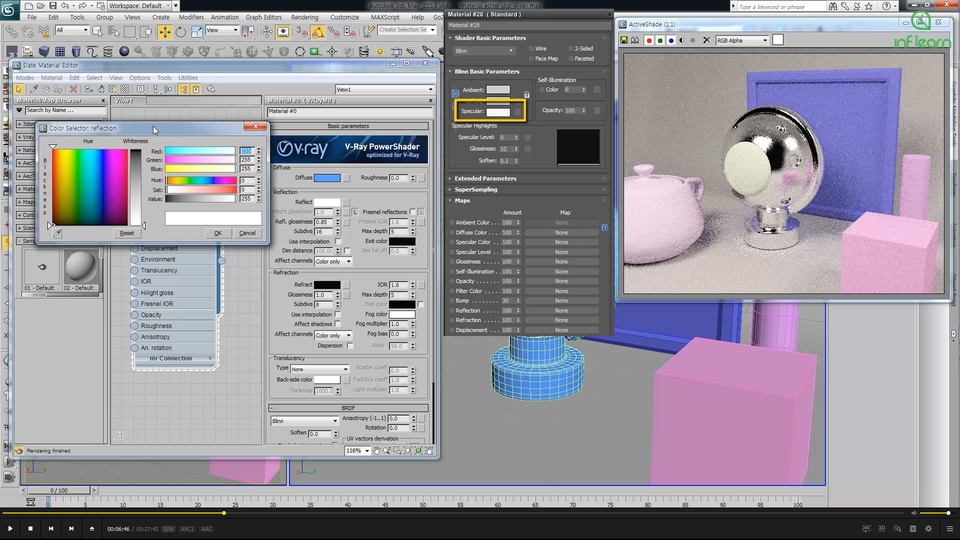Open the RGB Alpha channel dropdown
The height and width of the screenshot is (540, 960).
(741, 40)
